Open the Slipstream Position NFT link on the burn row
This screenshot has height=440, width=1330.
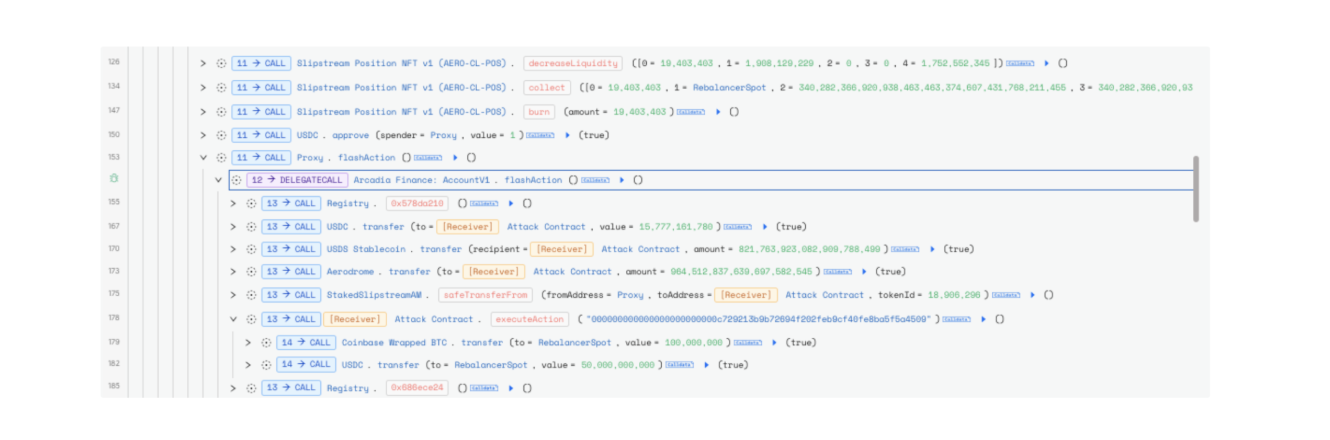(x=403, y=112)
